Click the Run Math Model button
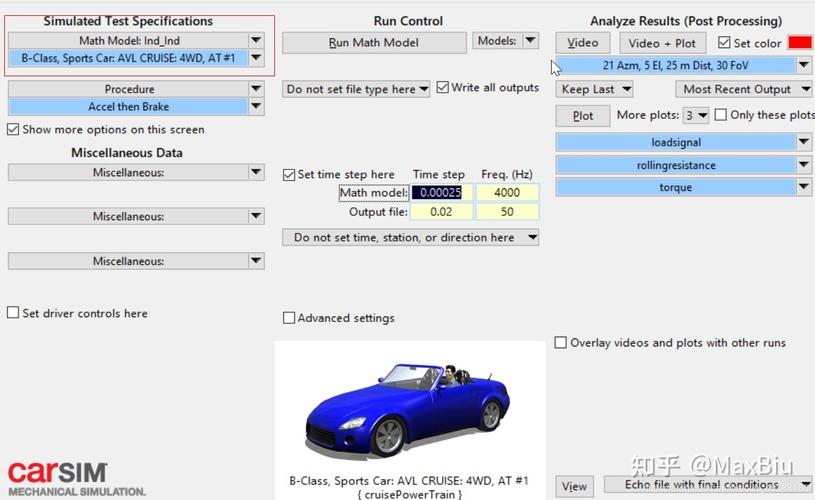The image size is (815, 500). click(x=374, y=43)
